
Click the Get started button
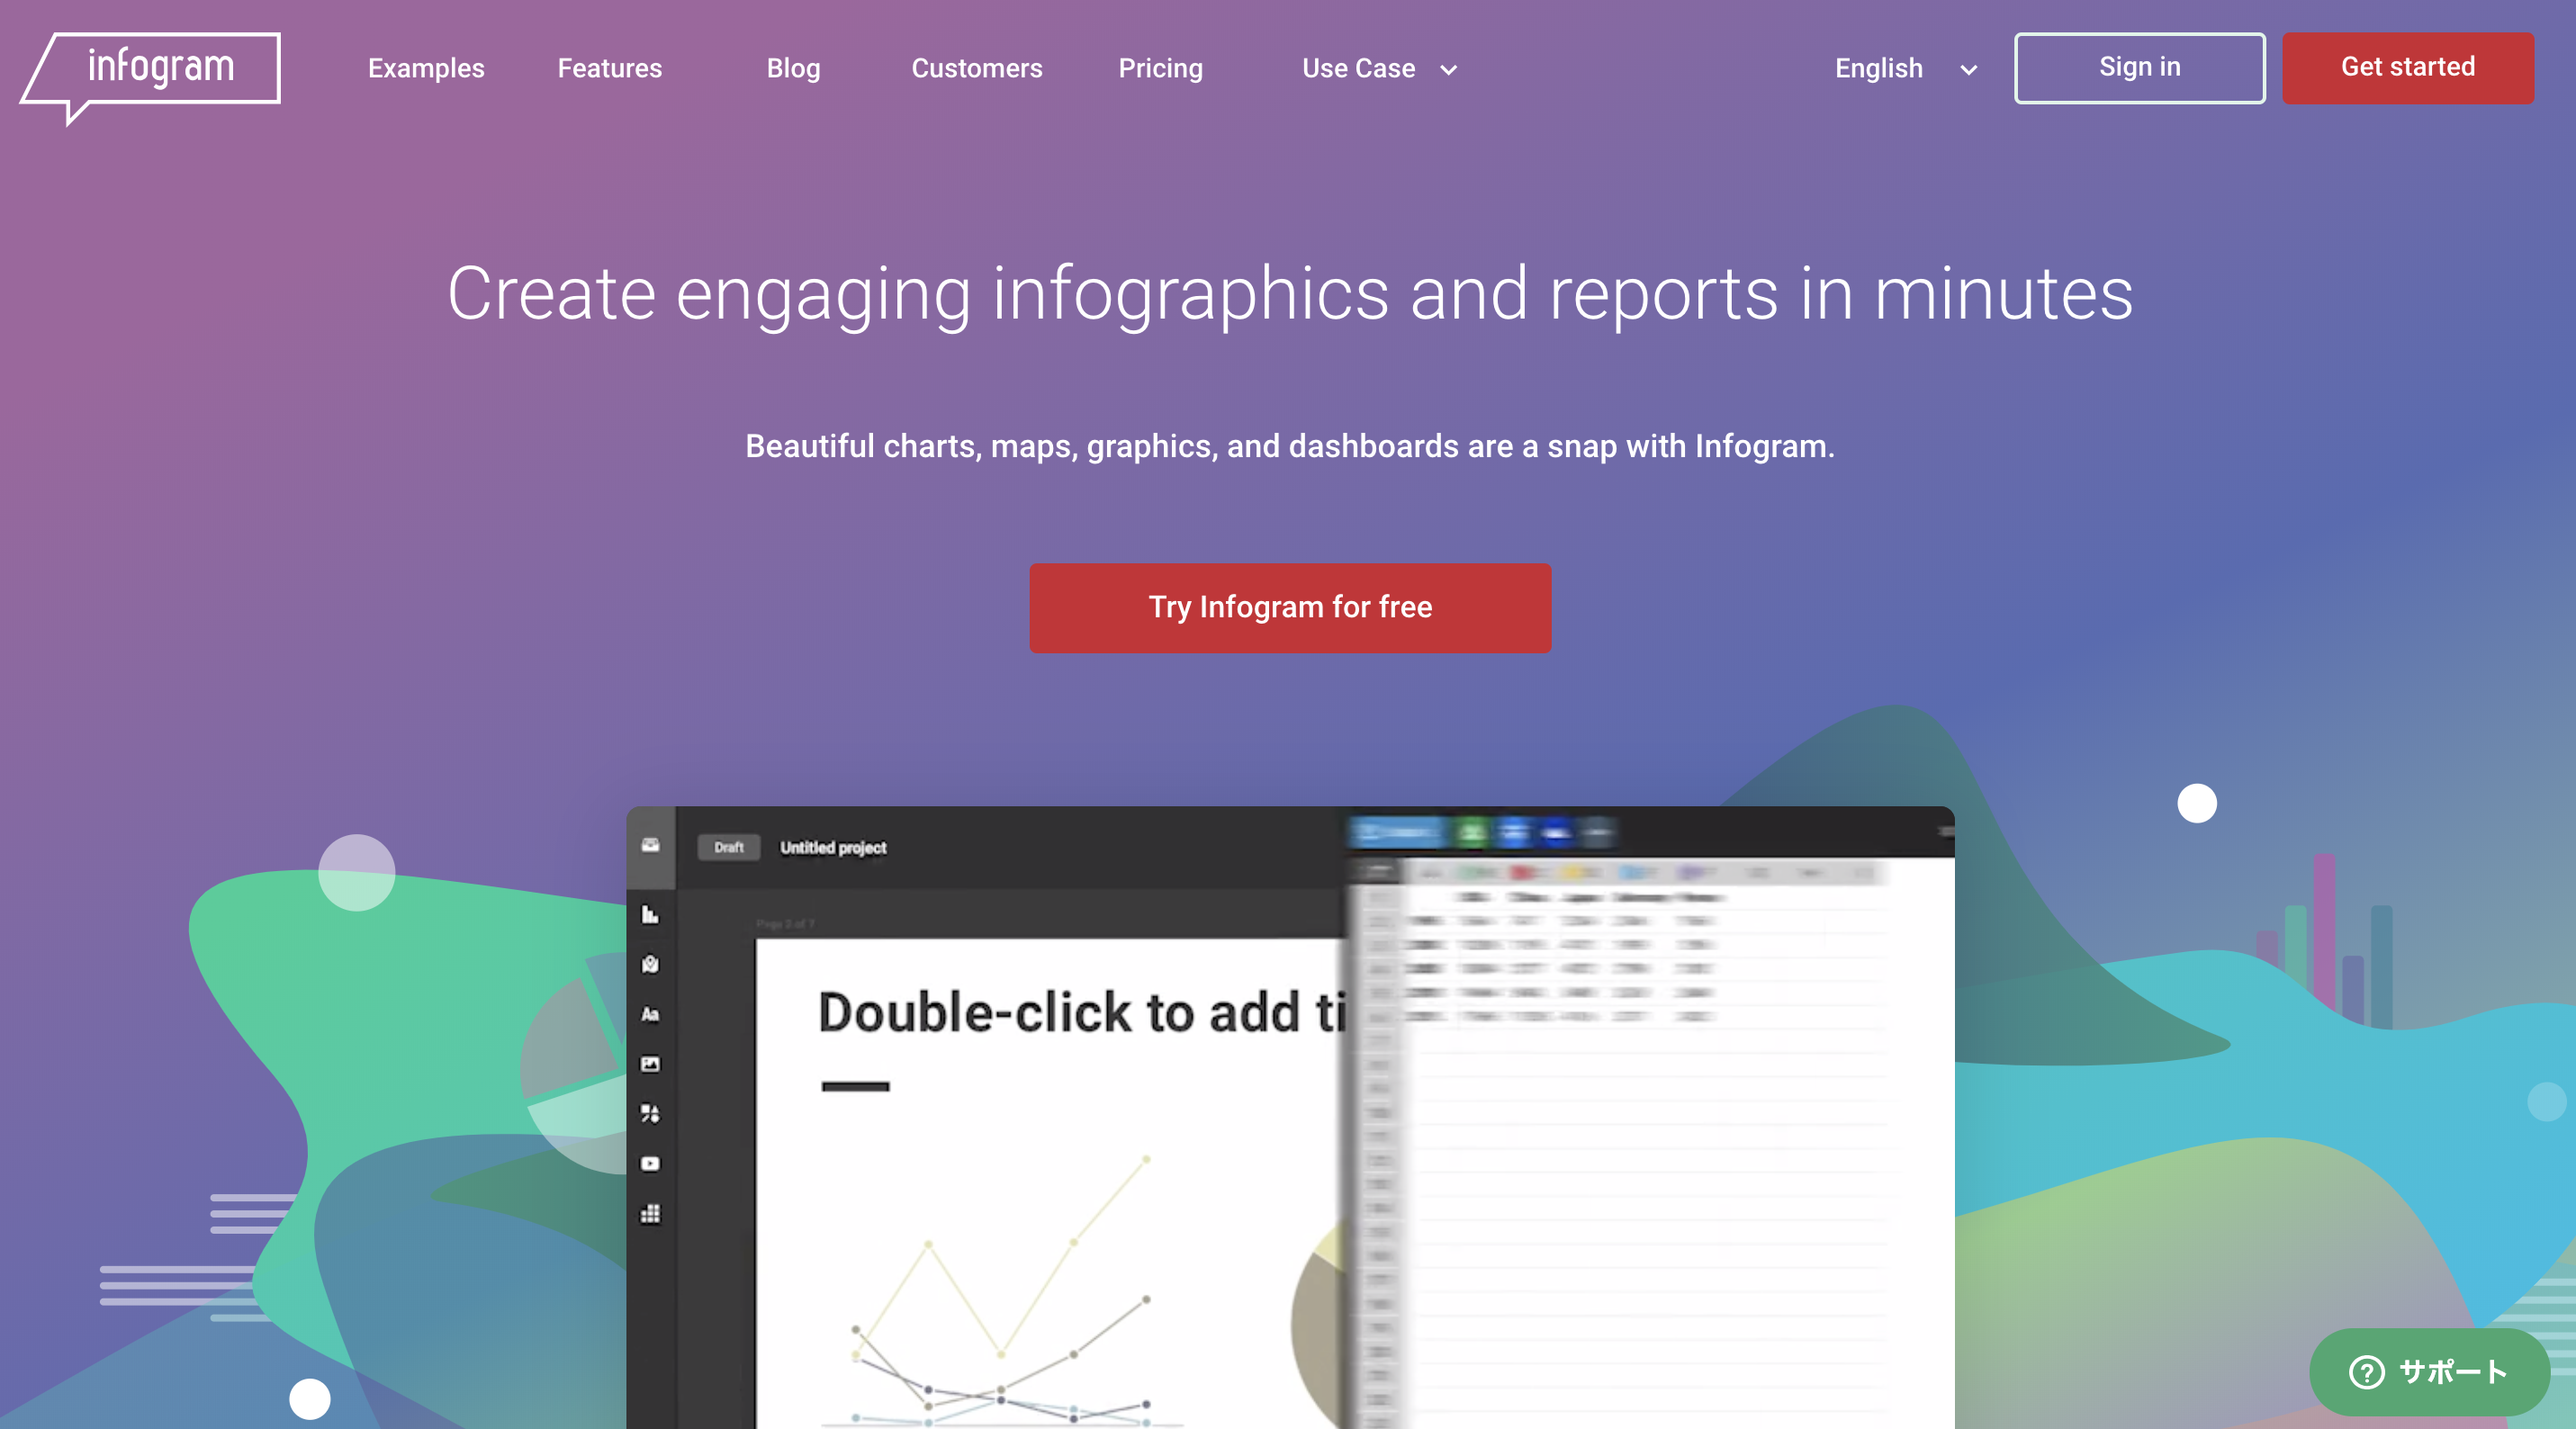click(2407, 67)
